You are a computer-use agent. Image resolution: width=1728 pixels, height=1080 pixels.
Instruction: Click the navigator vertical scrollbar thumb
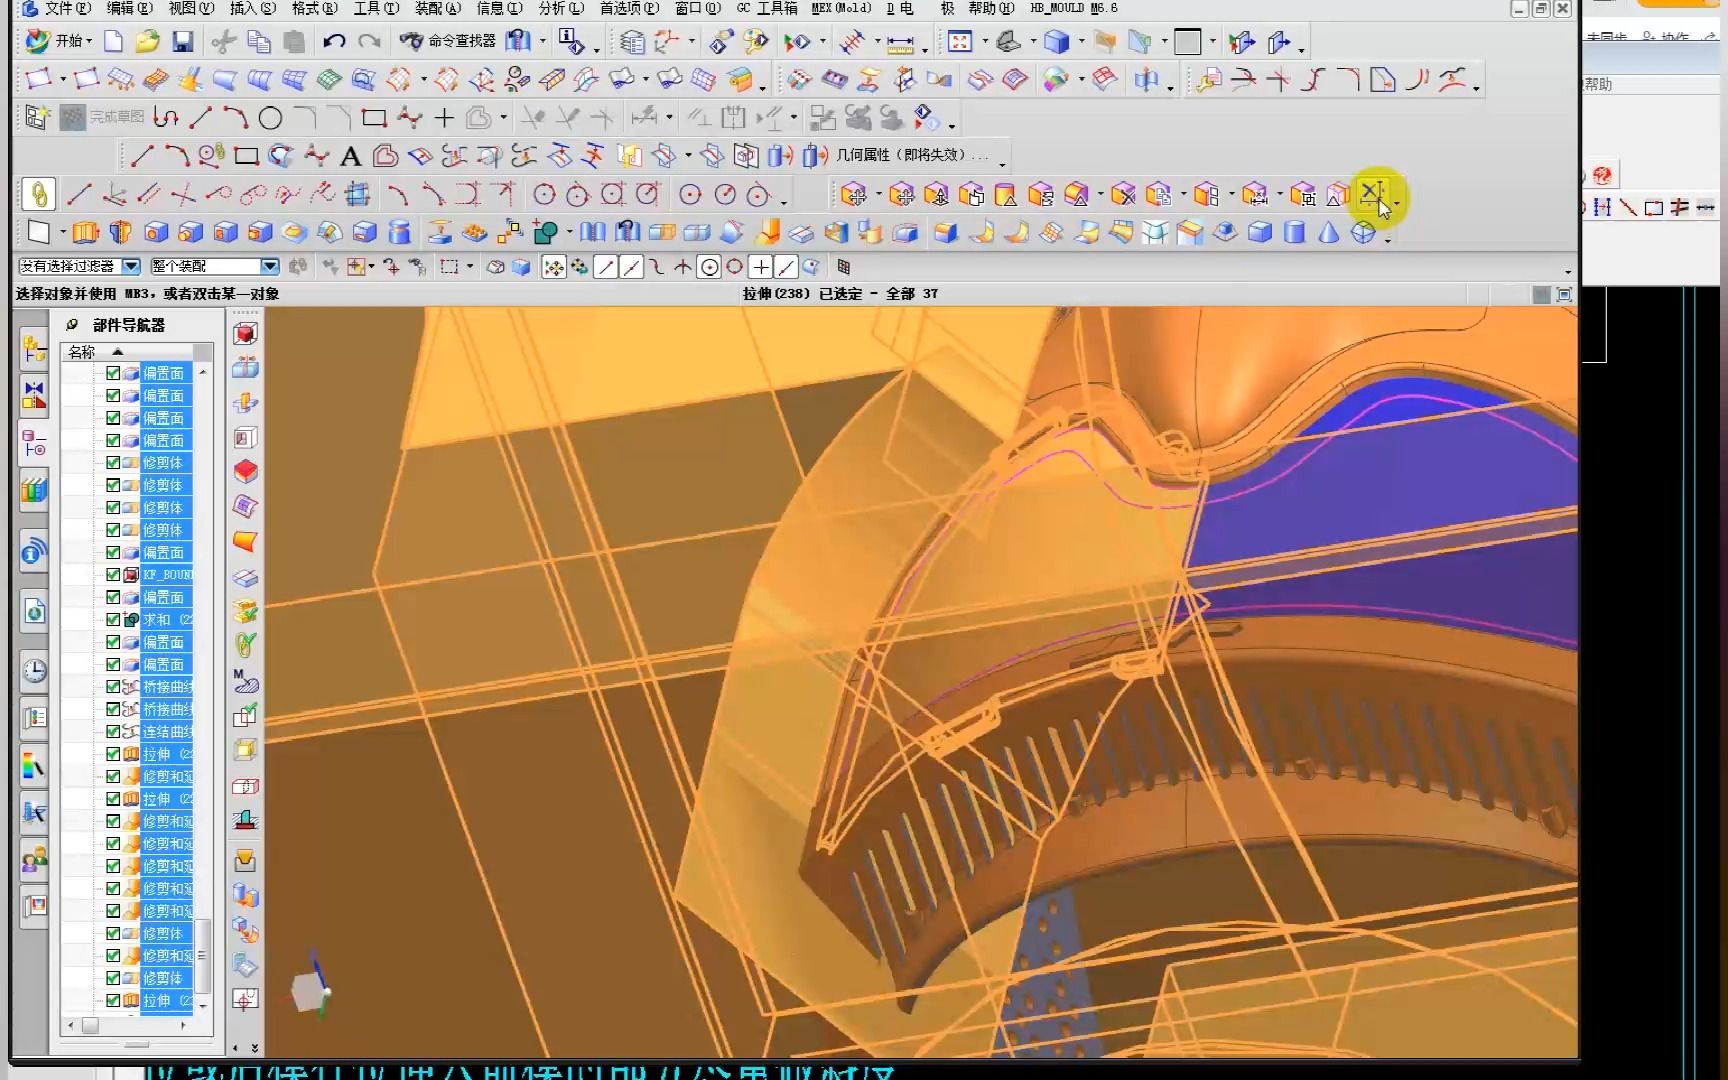(203, 955)
